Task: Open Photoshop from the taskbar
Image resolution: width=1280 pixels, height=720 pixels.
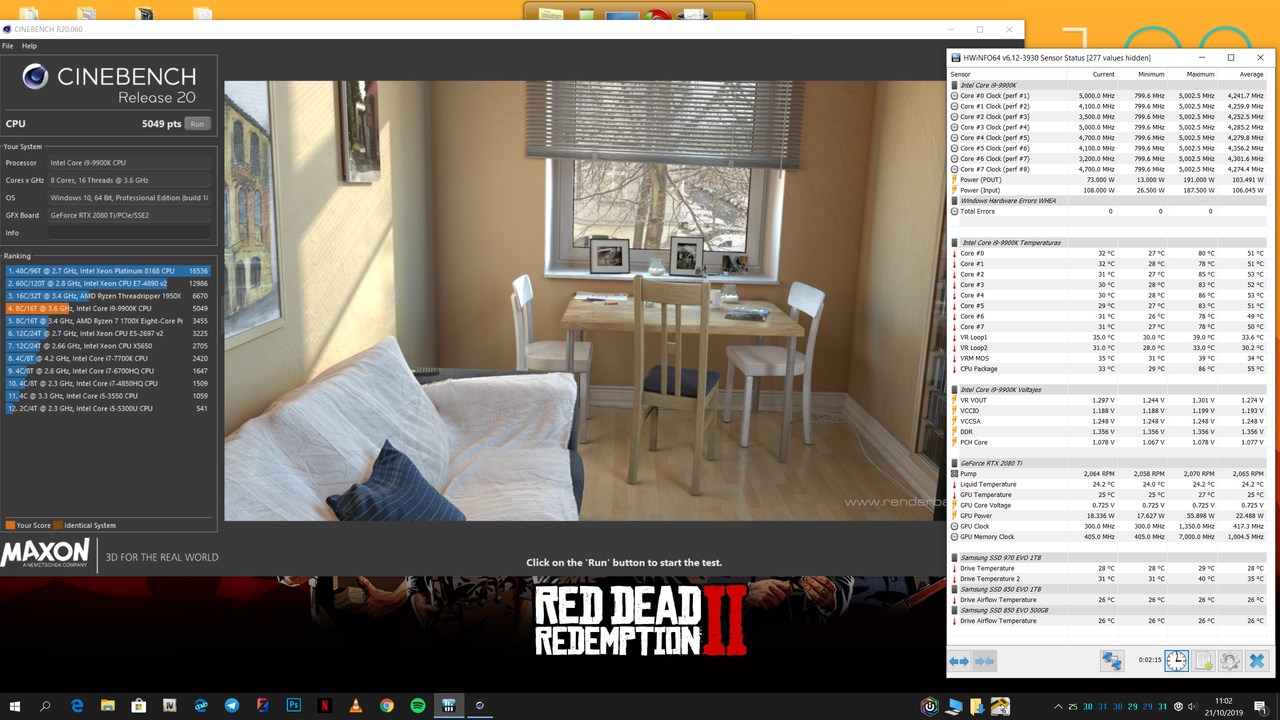Action: (x=293, y=705)
